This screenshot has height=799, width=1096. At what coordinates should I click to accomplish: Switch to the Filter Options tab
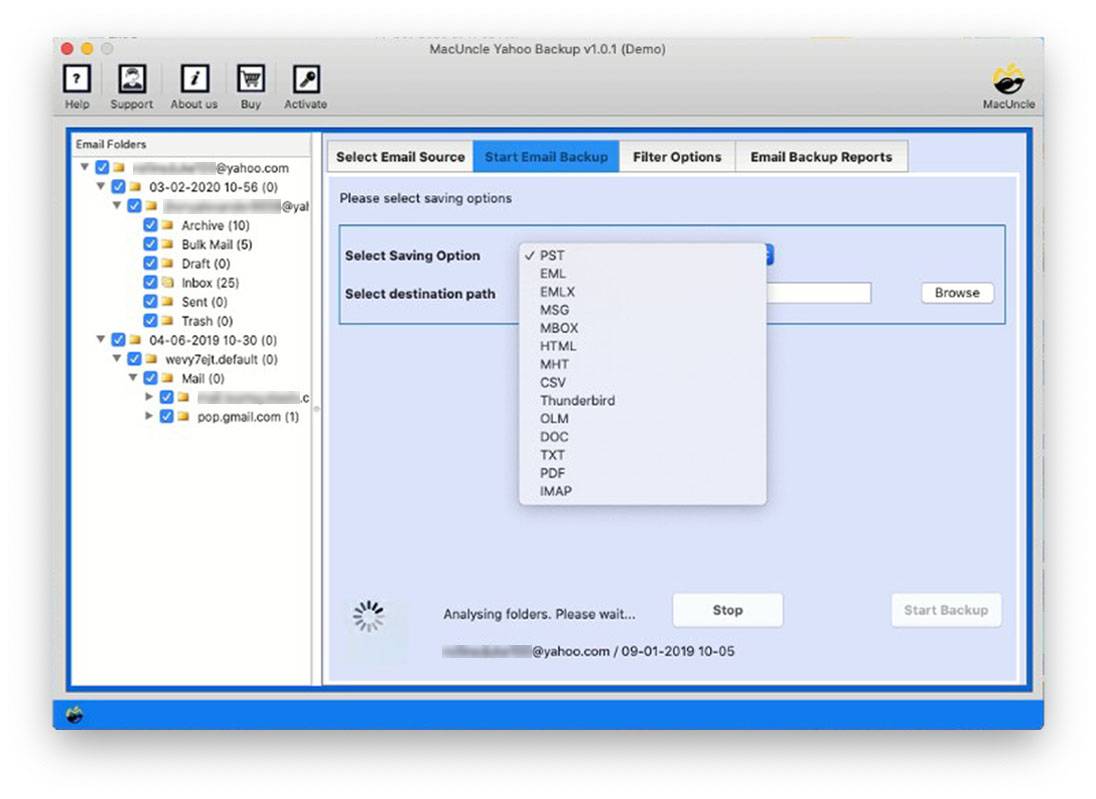coord(678,156)
